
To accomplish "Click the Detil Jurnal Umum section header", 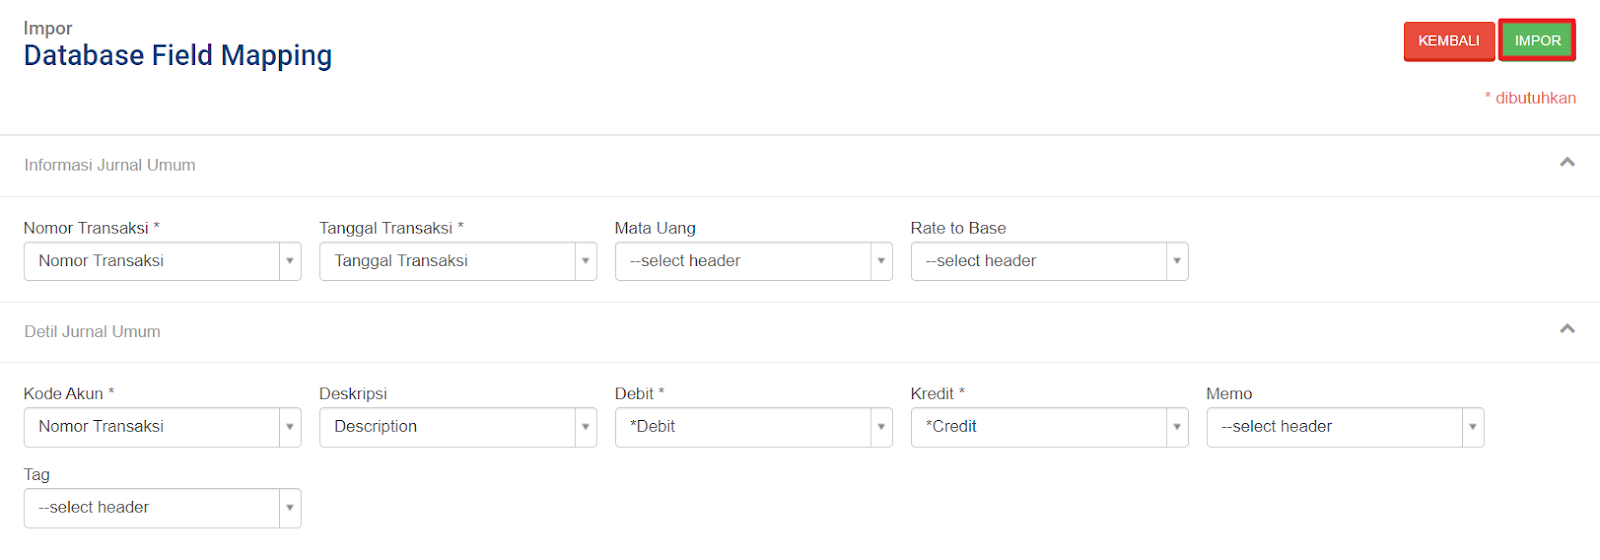I will pyautogui.click(x=92, y=331).
